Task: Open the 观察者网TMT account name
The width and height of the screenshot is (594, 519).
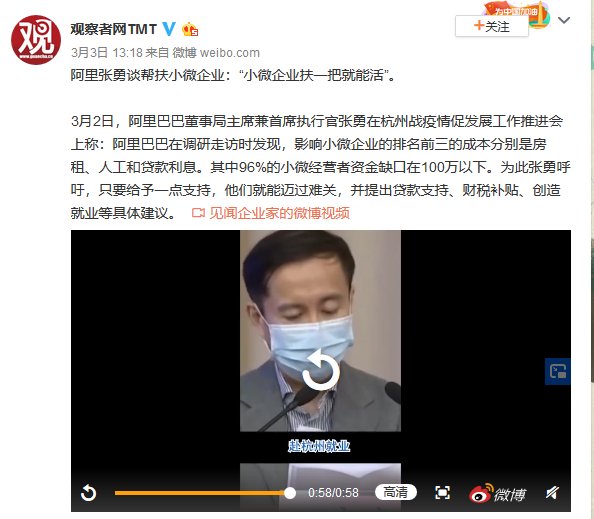Action: click(x=114, y=29)
